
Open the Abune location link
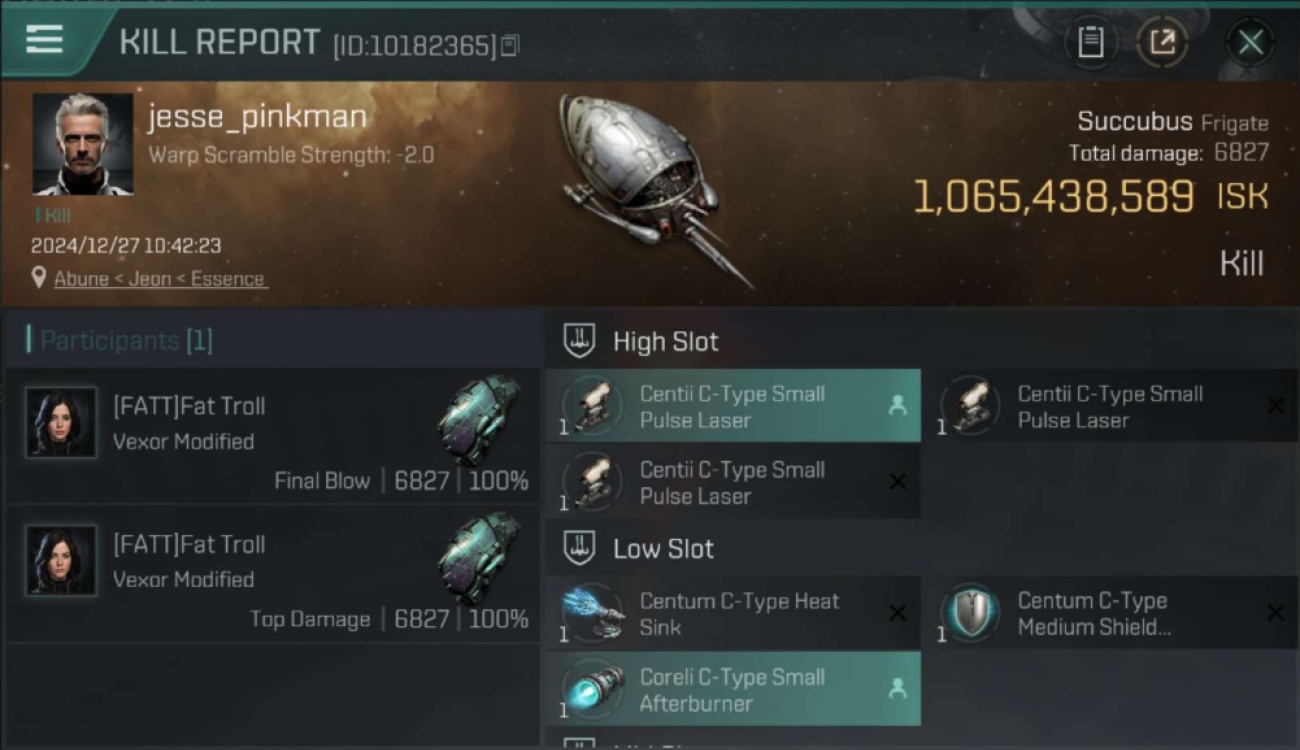[160, 279]
